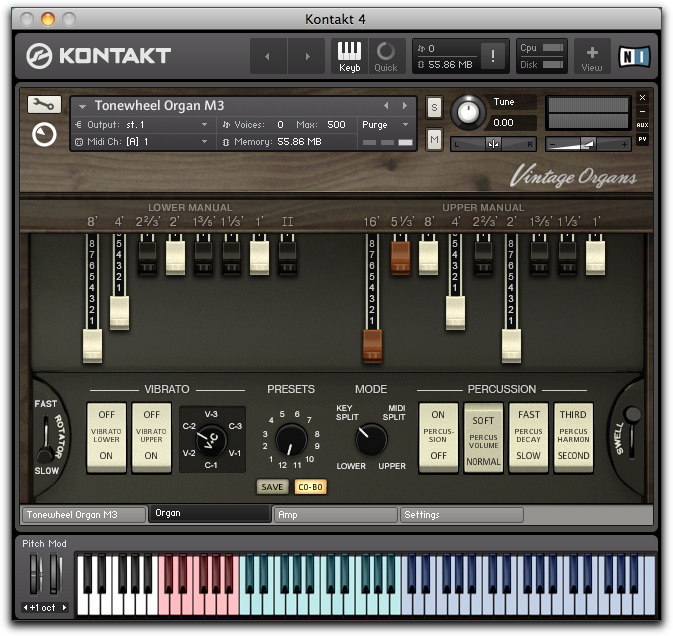Viewport: 673px width, 636px height.
Task: Load next preset for Tonewheel Organ M3
Action: (405, 105)
